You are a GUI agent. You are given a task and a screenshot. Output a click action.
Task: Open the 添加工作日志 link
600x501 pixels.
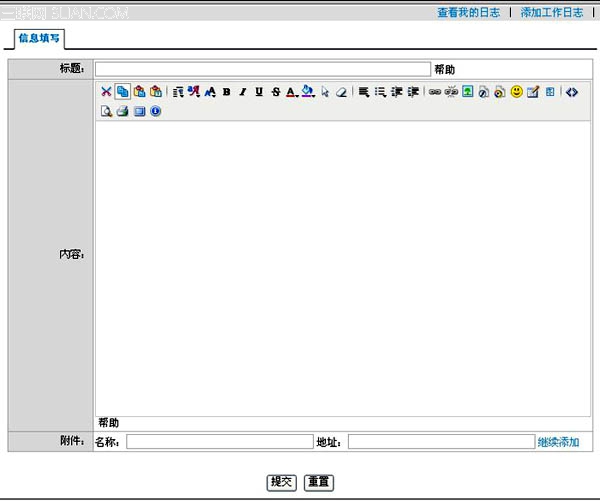[552, 13]
